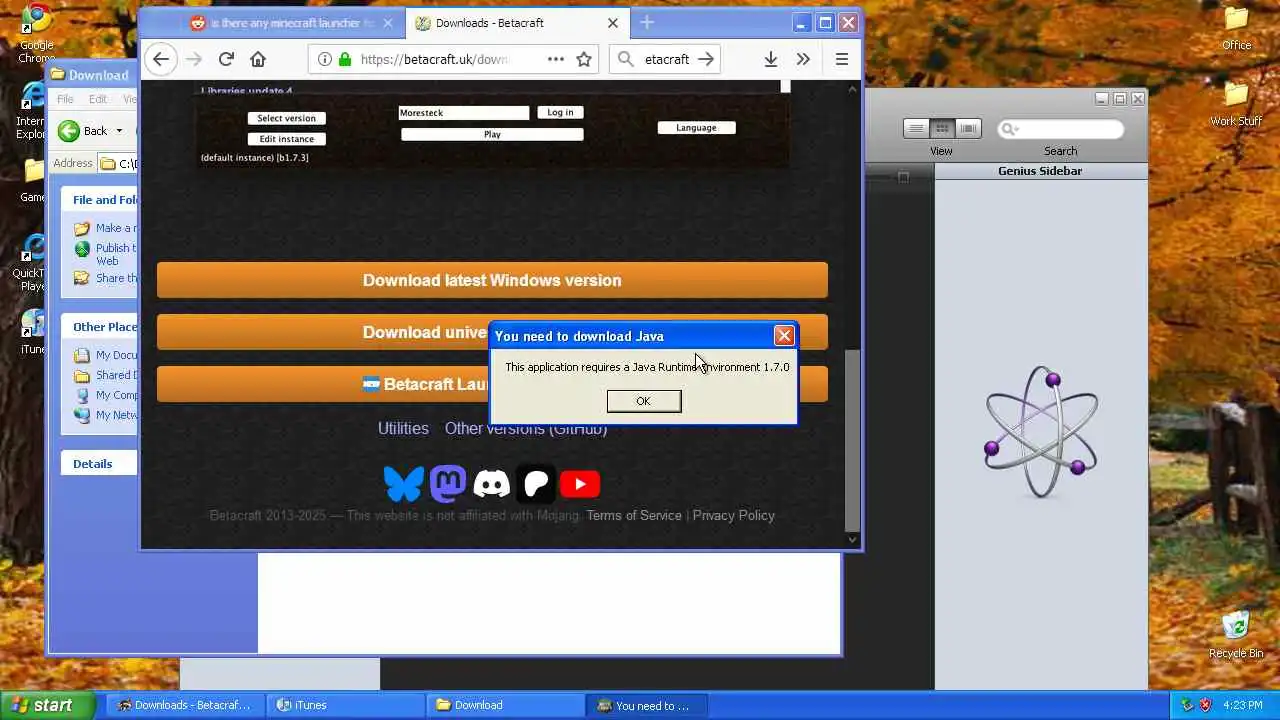
Task: Open the Mastodon social icon
Action: [x=448, y=484]
